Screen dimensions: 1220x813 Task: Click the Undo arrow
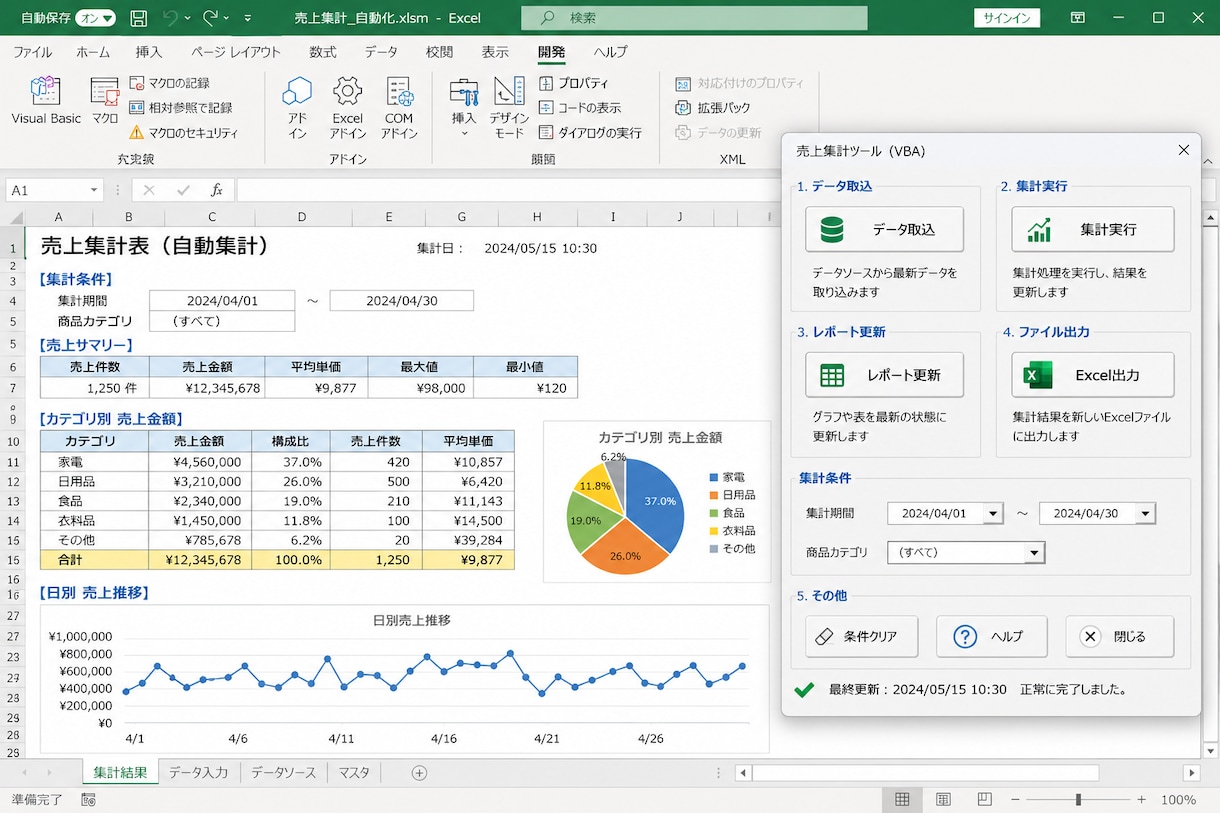point(170,18)
